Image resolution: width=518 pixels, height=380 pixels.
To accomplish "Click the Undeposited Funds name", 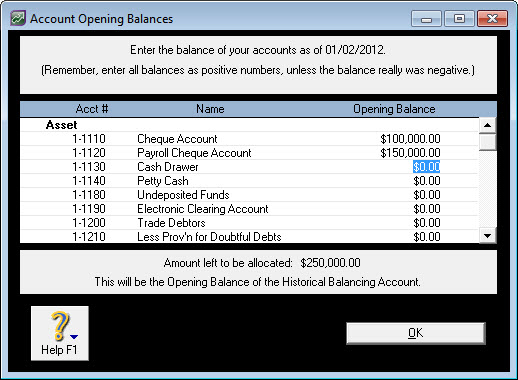I will [x=183, y=195].
